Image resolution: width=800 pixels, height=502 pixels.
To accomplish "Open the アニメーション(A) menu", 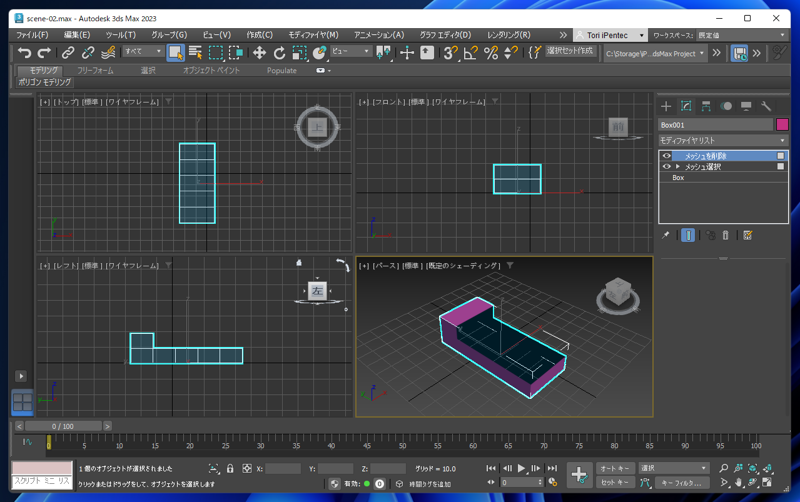I will point(379,35).
